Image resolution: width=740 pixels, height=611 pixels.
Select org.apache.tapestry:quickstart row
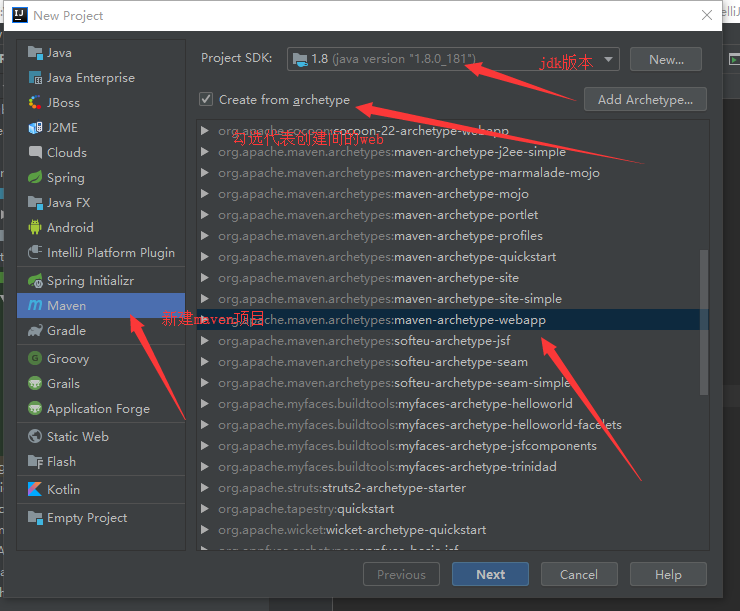coord(453,509)
